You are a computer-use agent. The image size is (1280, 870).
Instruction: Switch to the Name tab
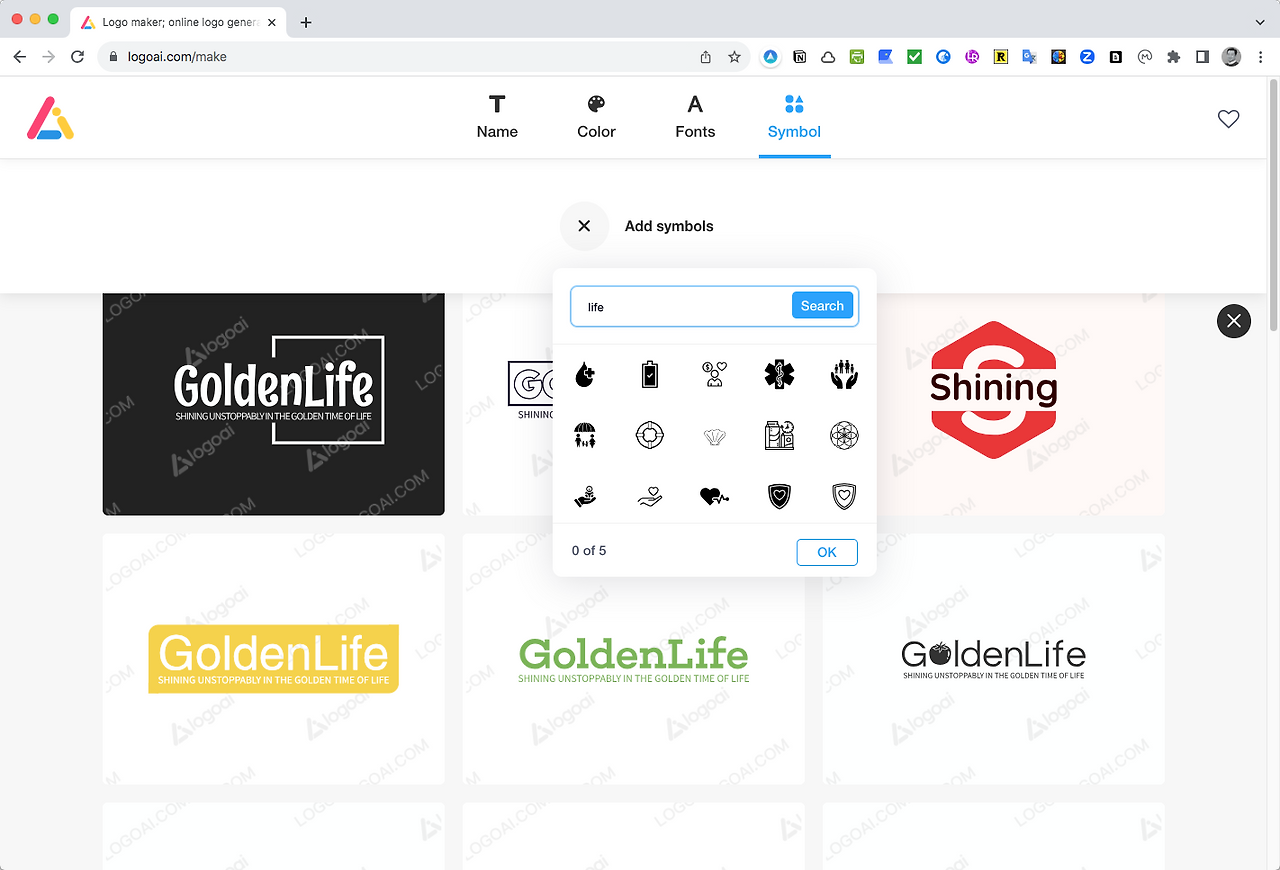pyautogui.click(x=497, y=117)
